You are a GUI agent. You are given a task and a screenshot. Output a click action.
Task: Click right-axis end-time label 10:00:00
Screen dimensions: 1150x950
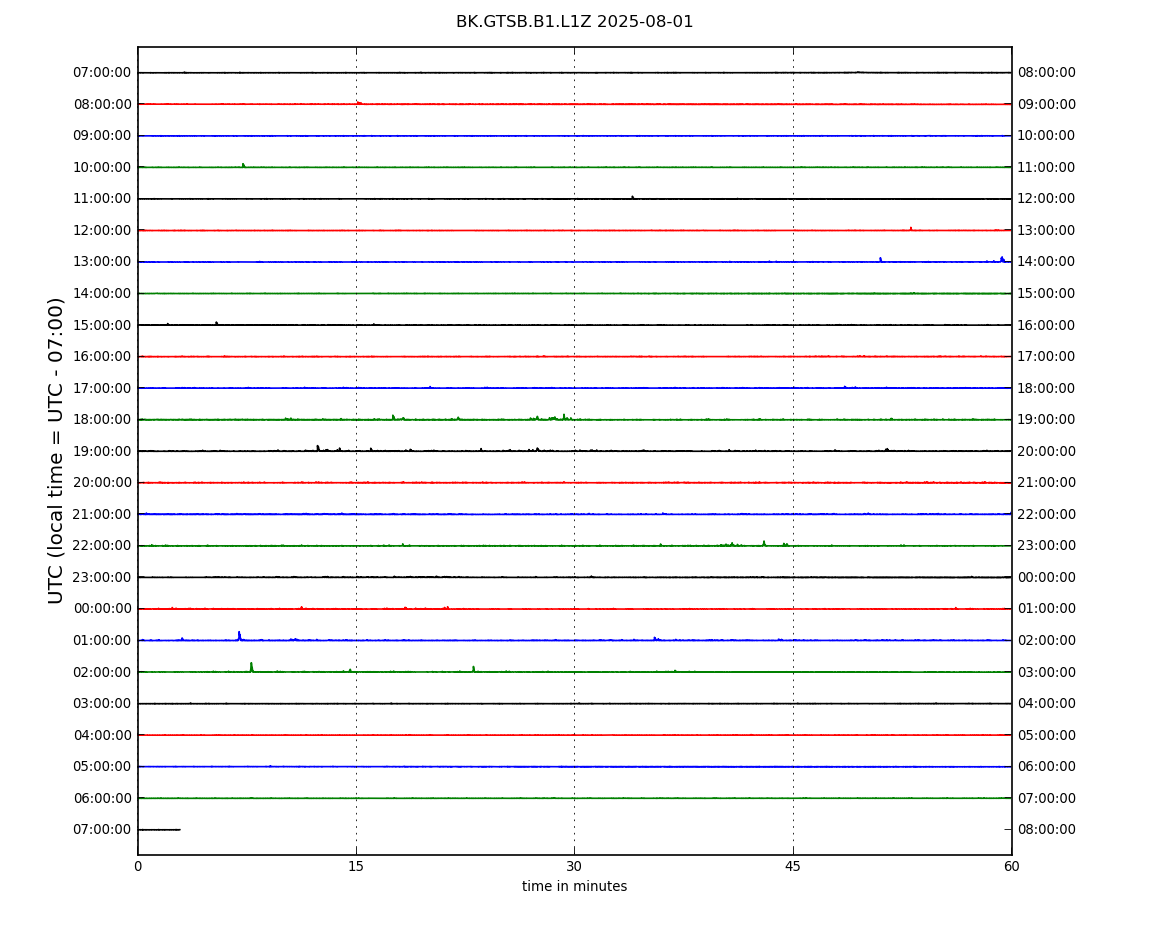tap(1047, 136)
